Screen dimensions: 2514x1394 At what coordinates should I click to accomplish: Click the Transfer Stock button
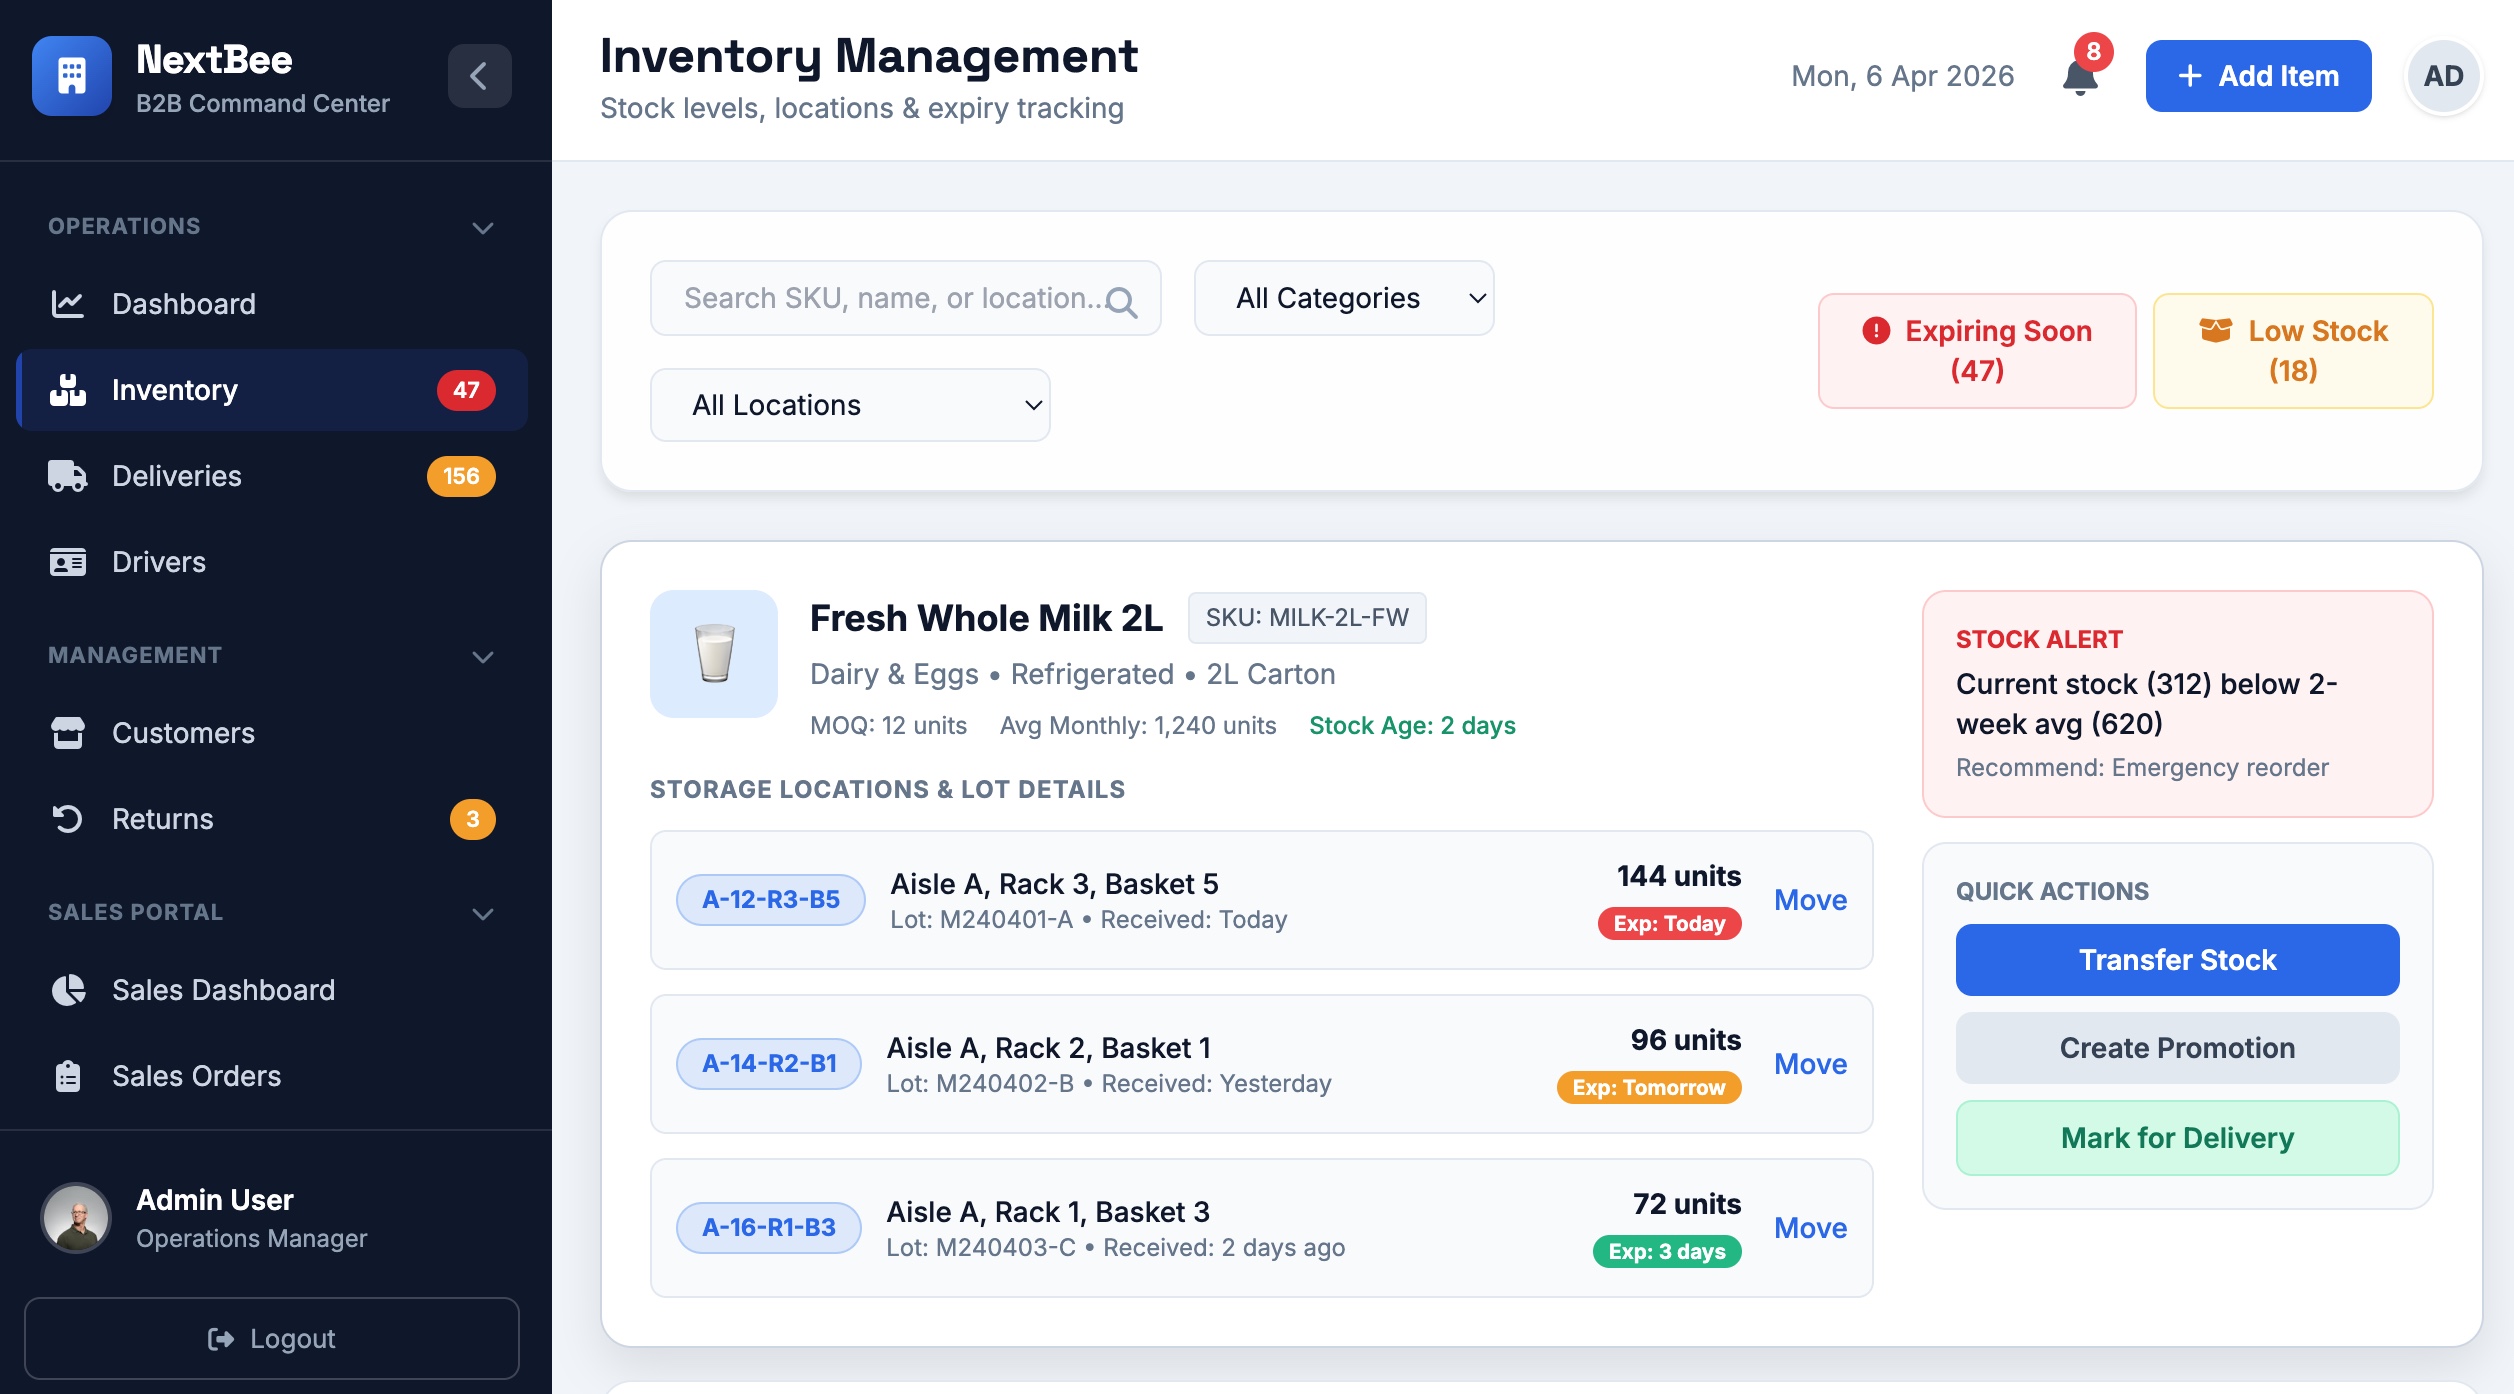coord(2177,960)
